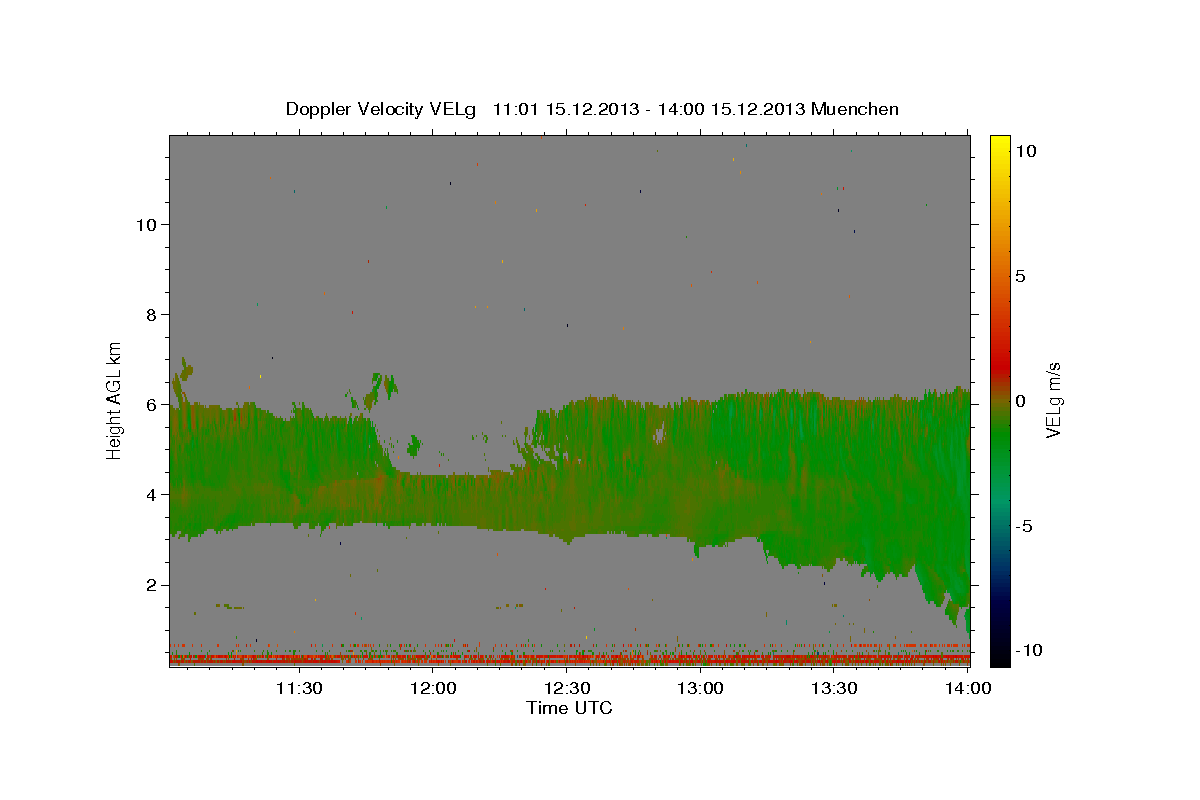Screen dimensions: 1200x800
Task: Click the colorbar value -5
Action: pyautogui.click(x=1025, y=526)
